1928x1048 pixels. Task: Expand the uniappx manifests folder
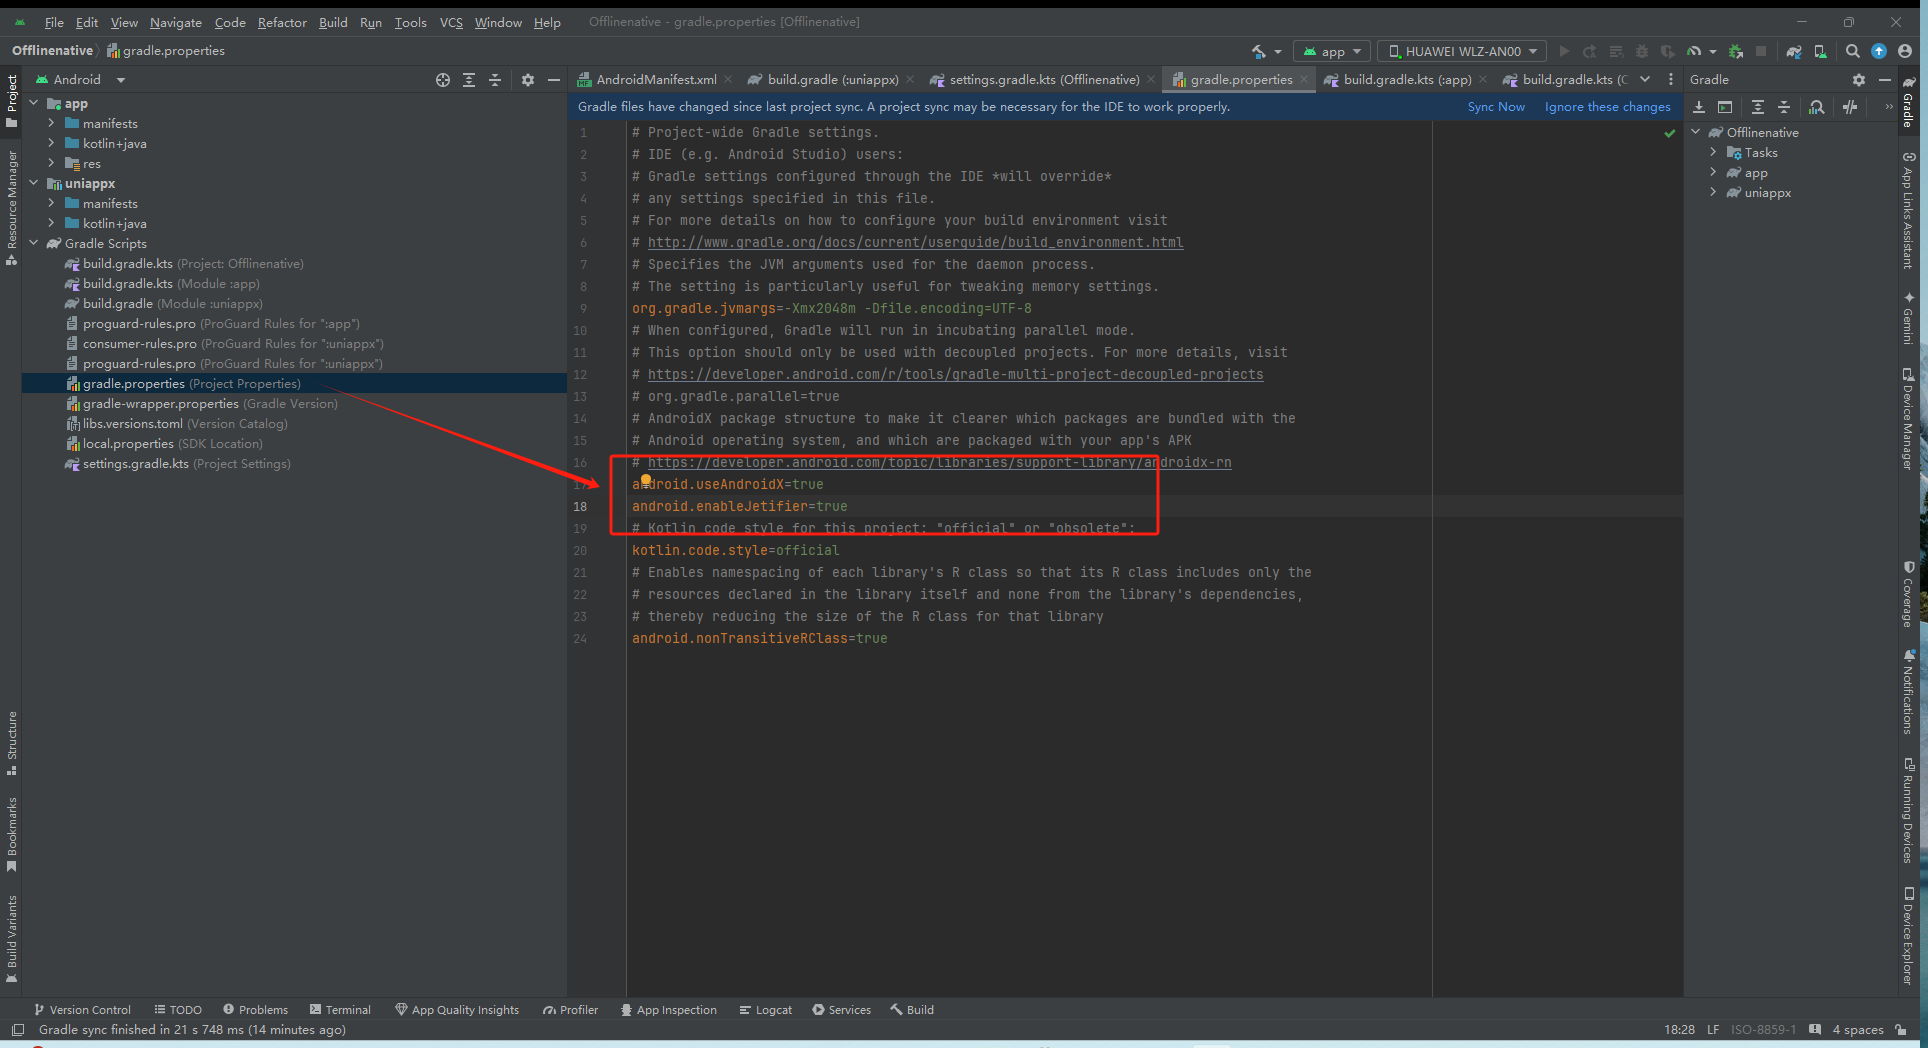51,203
